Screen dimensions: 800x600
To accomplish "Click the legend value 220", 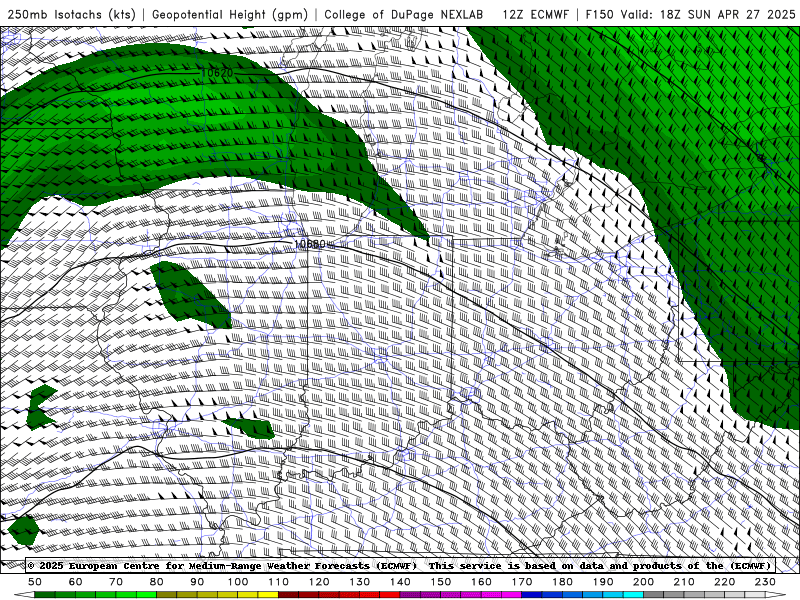I will tap(724, 582).
